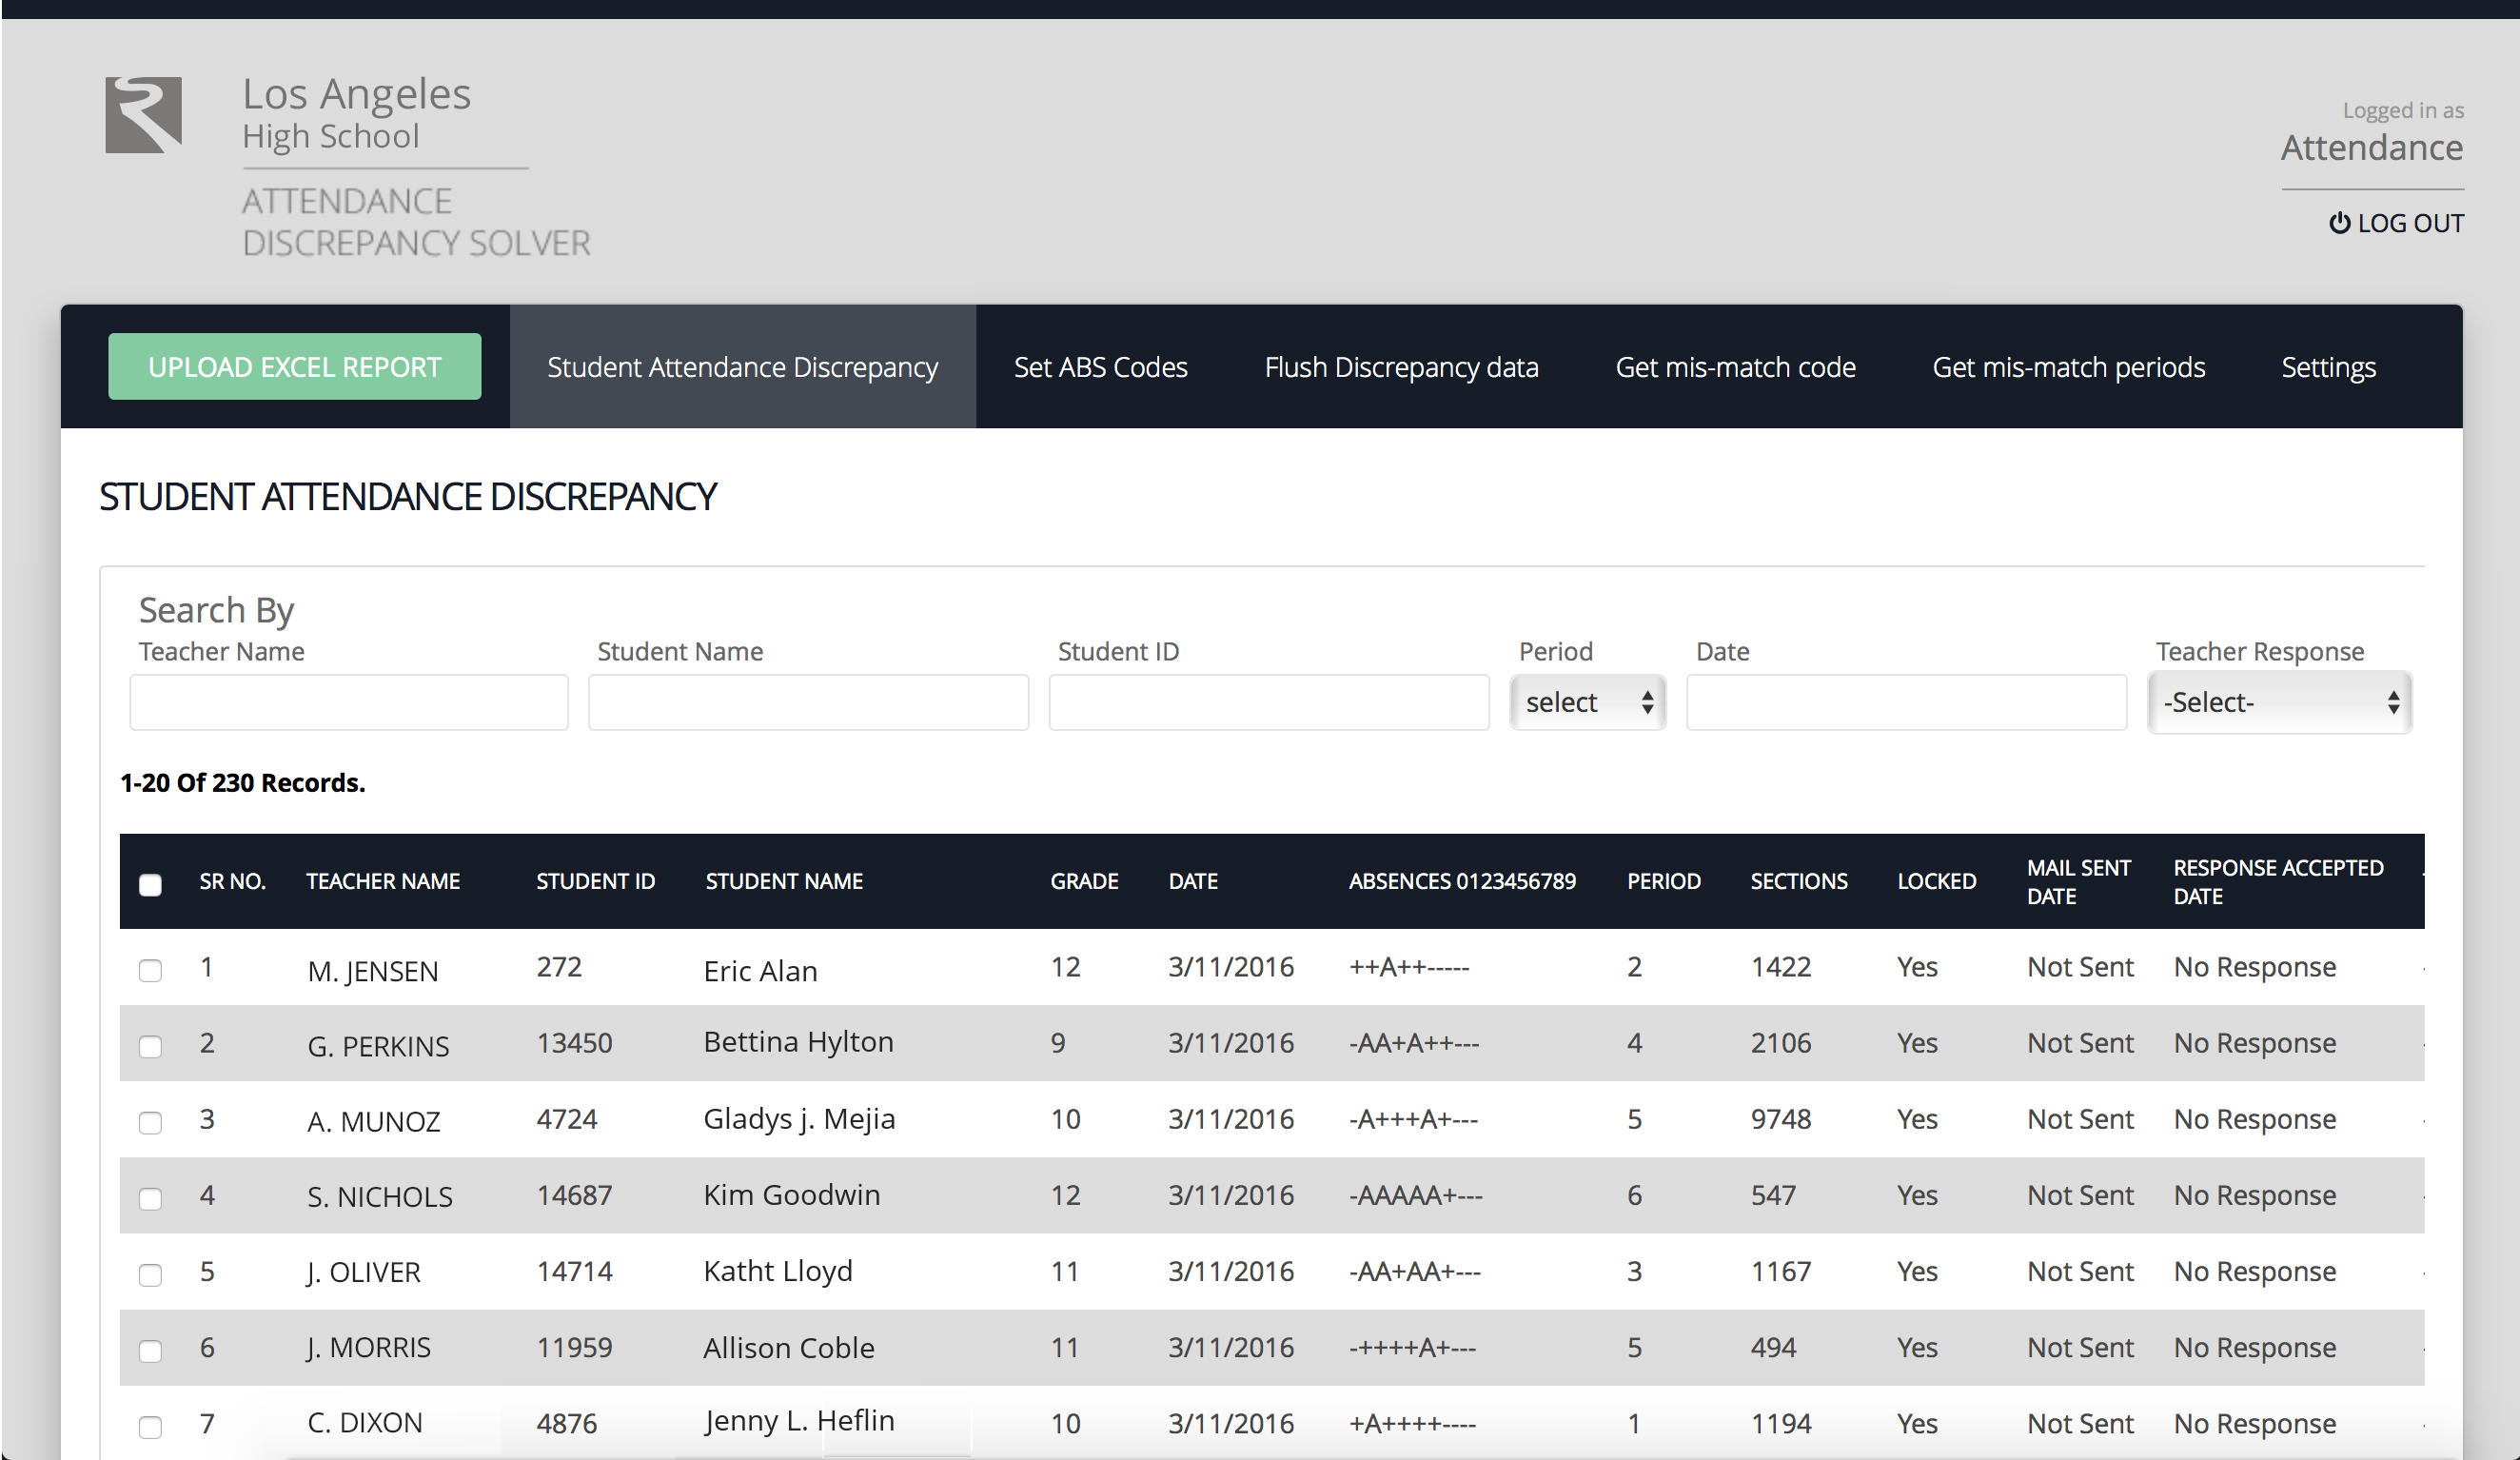Click the STUDENT ID column header
This screenshot has height=1460, width=2520.
click(x=595, y=881)
